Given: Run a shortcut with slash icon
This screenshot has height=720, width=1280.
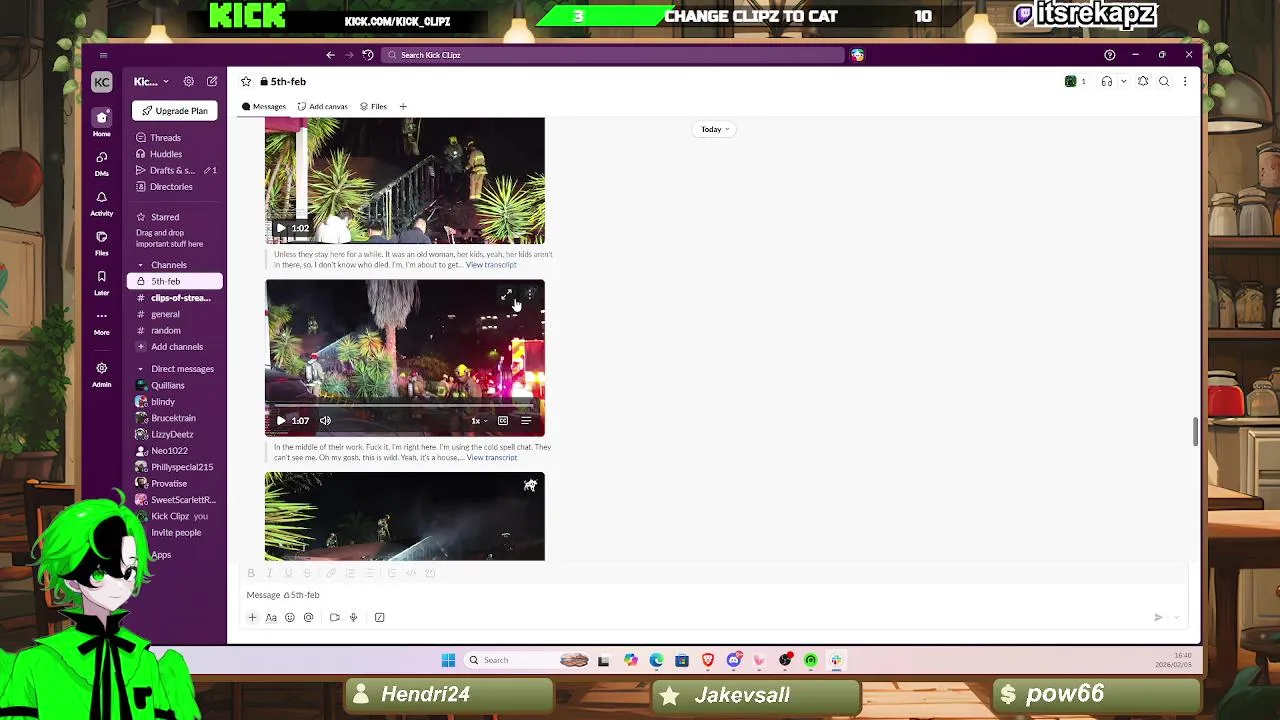Looking at the screenshot, I should point(380,618).
